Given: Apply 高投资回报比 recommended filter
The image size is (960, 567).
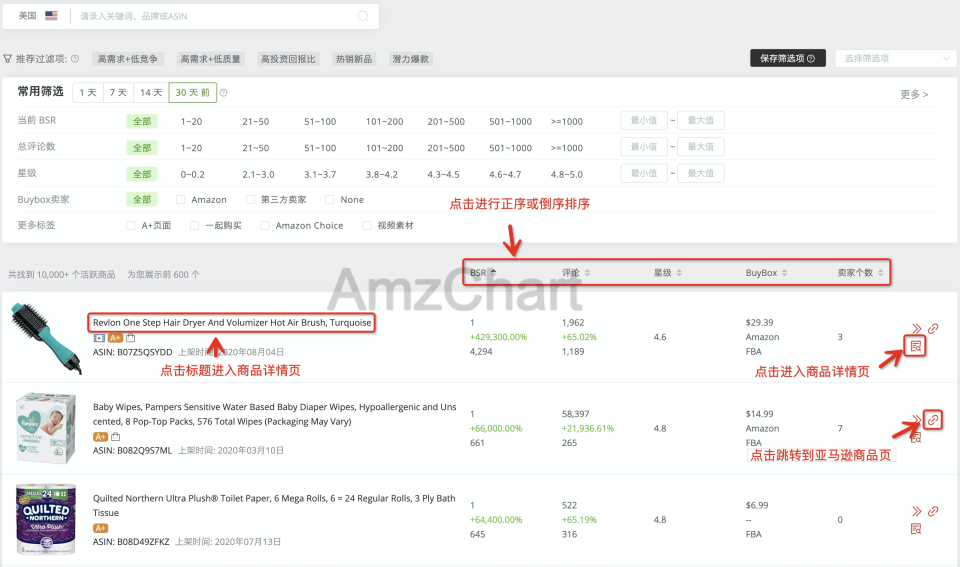Looking at the screenshot, I should (288, 59).
